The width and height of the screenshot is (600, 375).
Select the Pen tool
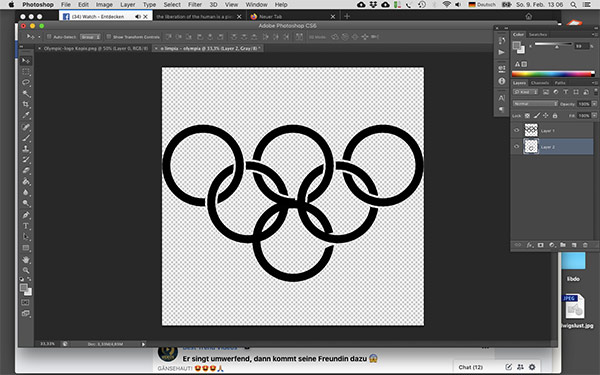(26, 215)
